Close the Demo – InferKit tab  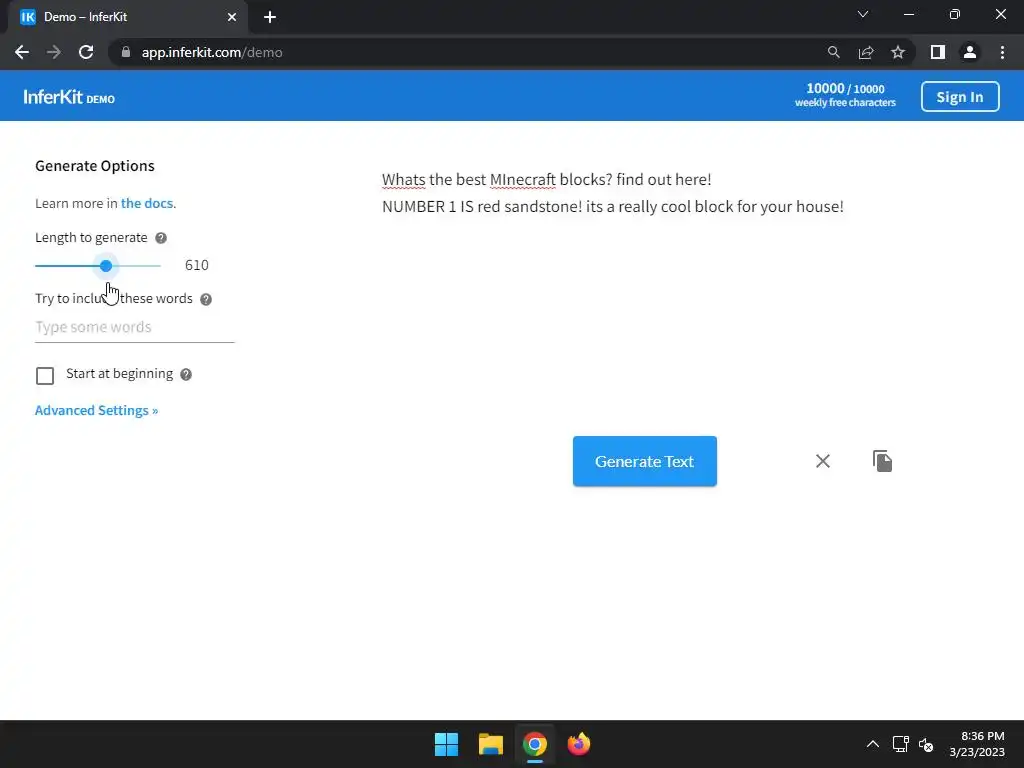(x=232, y=17)
